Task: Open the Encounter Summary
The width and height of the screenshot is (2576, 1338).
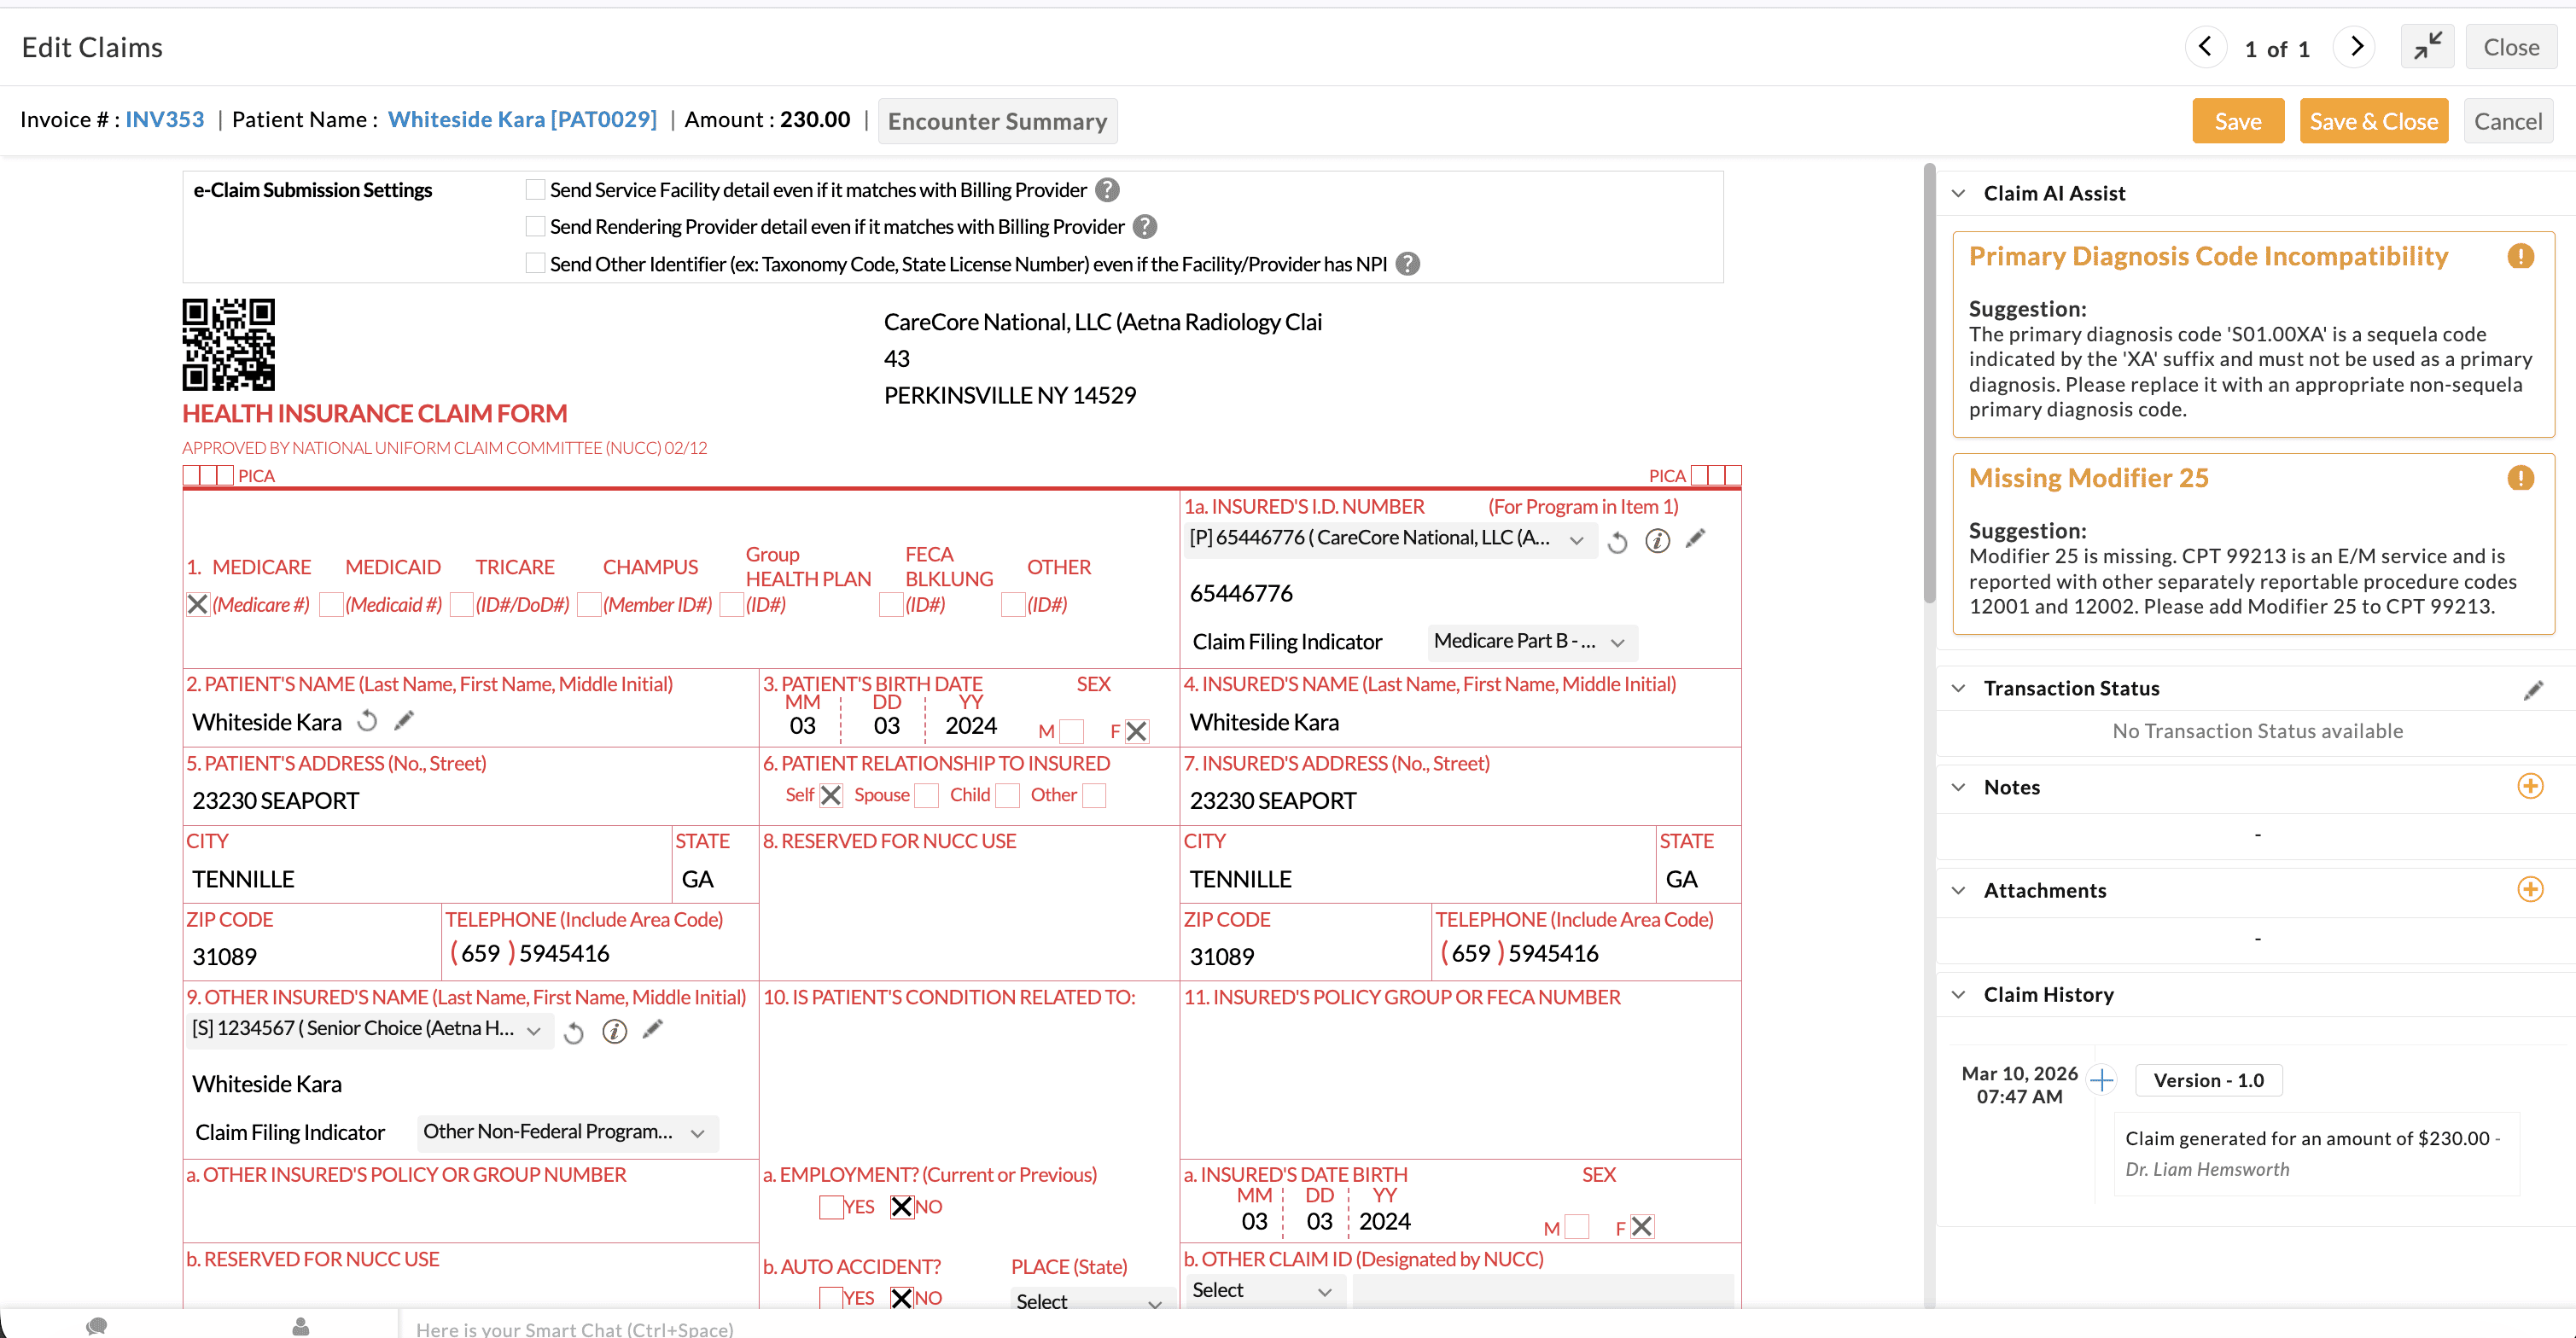Action: click(997, 120)
